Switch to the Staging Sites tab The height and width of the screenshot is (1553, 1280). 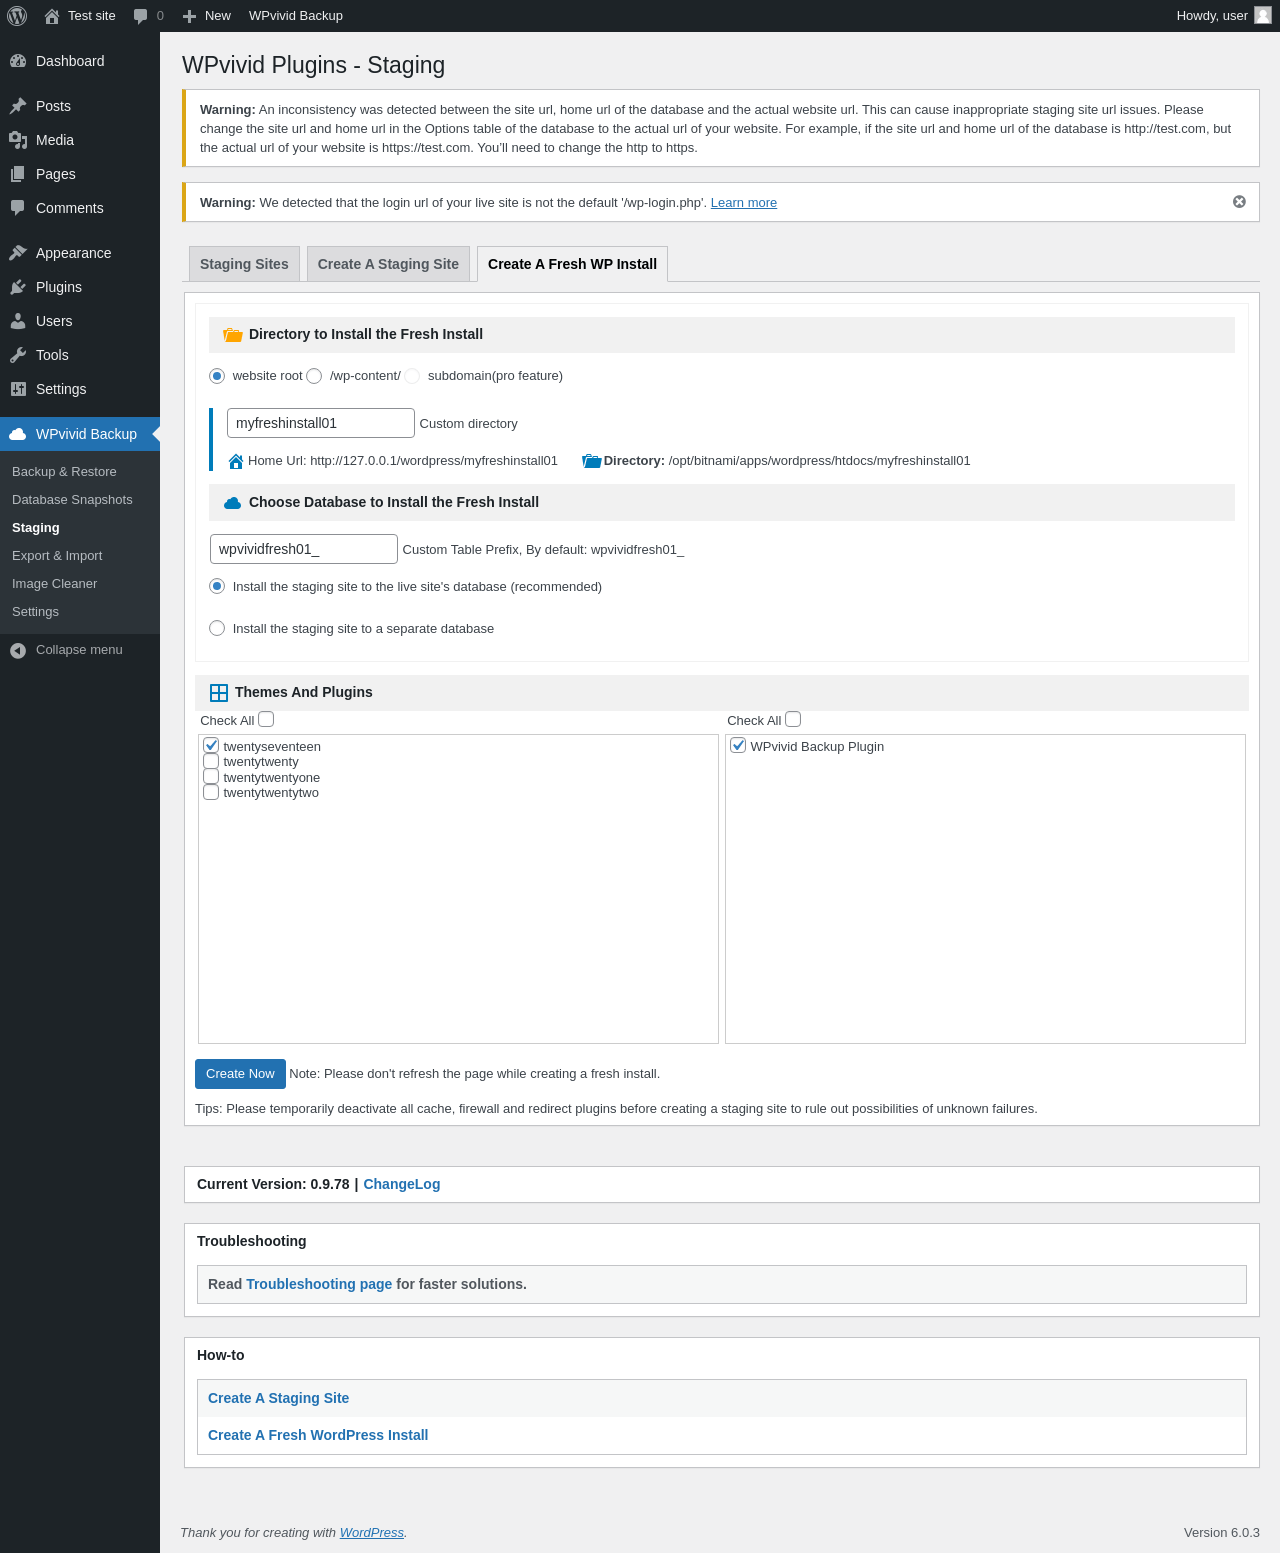244,264
